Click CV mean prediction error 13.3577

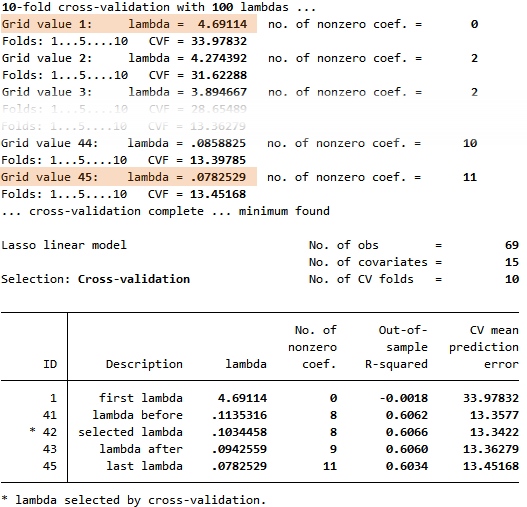494,415
